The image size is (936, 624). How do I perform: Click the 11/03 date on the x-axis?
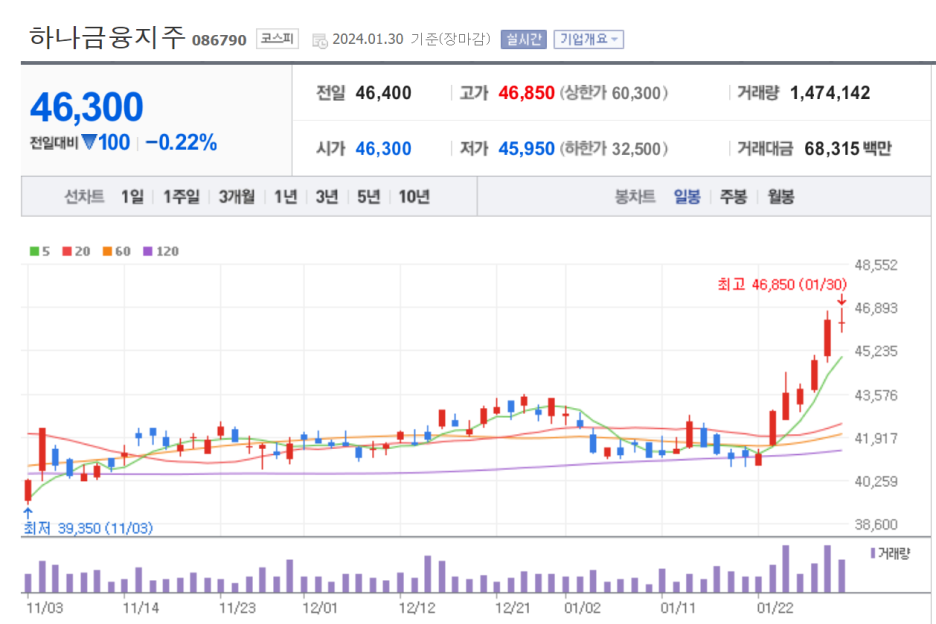45,608
